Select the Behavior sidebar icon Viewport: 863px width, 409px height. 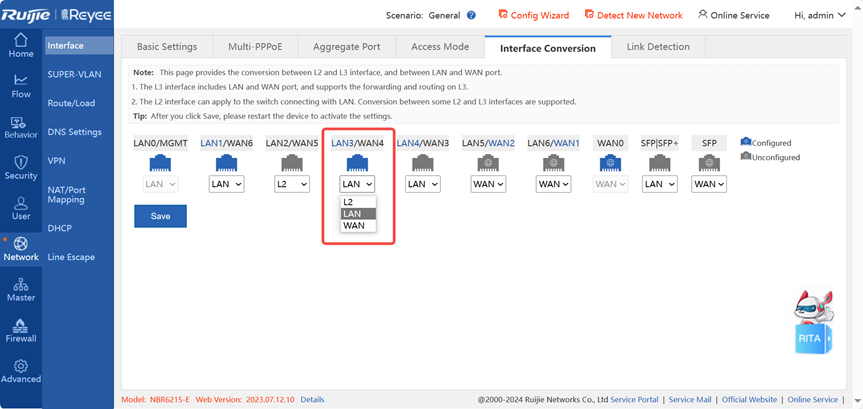(21, 126)
